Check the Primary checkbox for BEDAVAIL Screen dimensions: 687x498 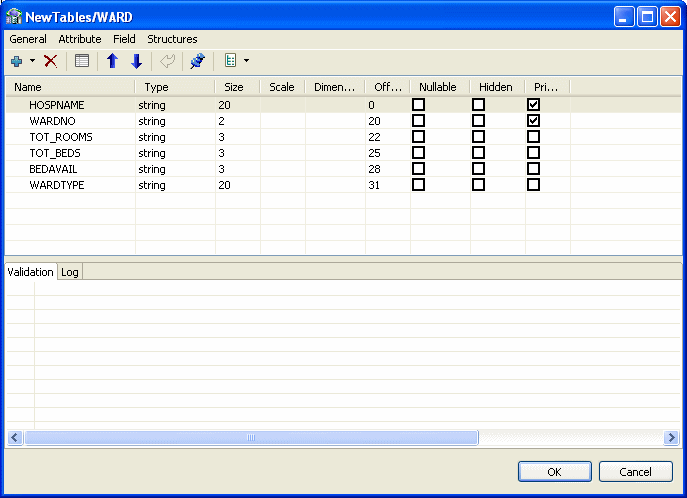coord(533,169)
